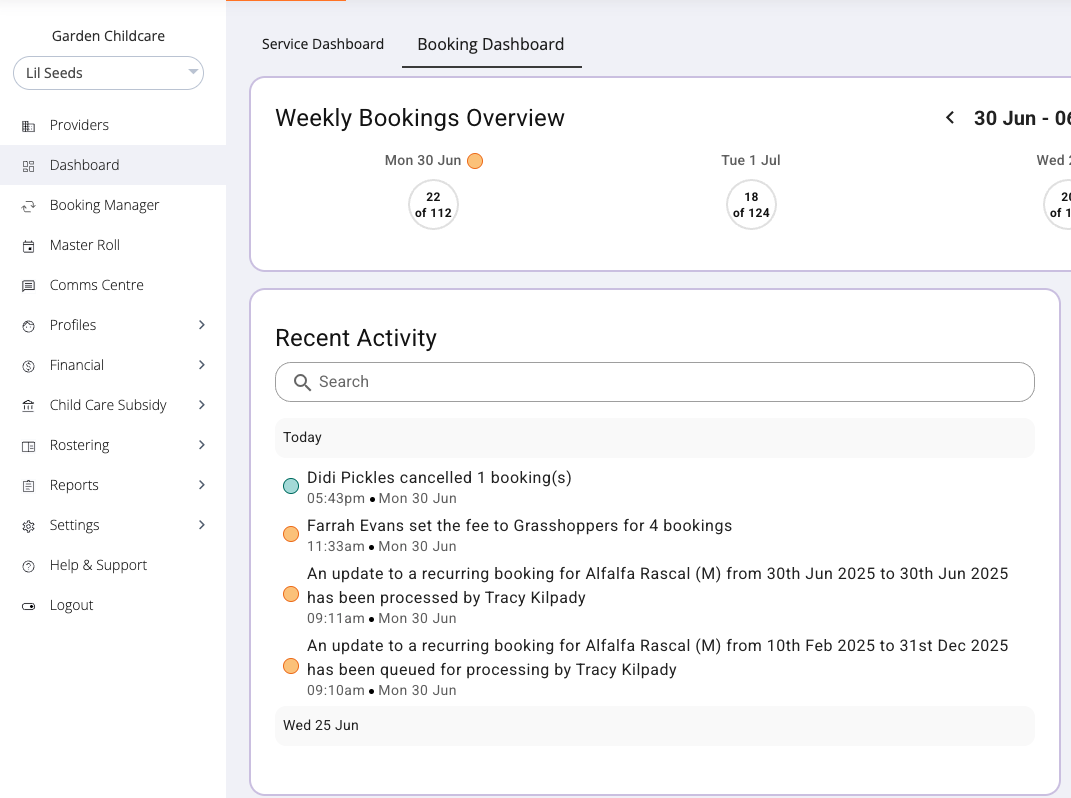Click the 18 of 124 bookings circle
This screenshot has width=1071, height=798.
[751, 204]
